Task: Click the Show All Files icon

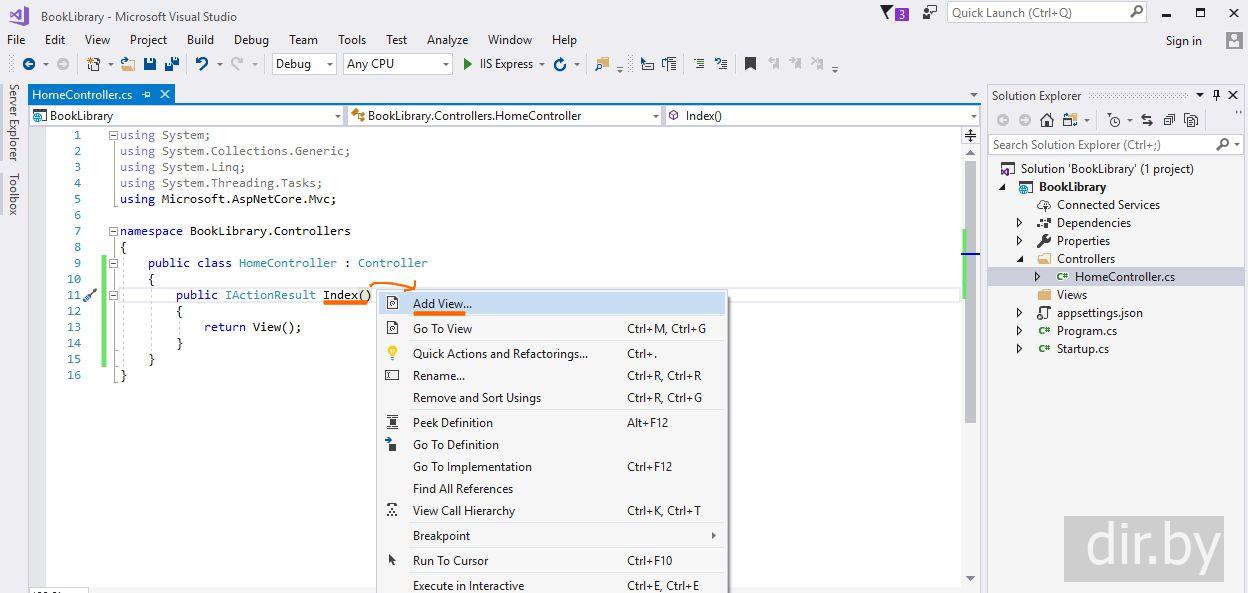Action: (1191, 120)
